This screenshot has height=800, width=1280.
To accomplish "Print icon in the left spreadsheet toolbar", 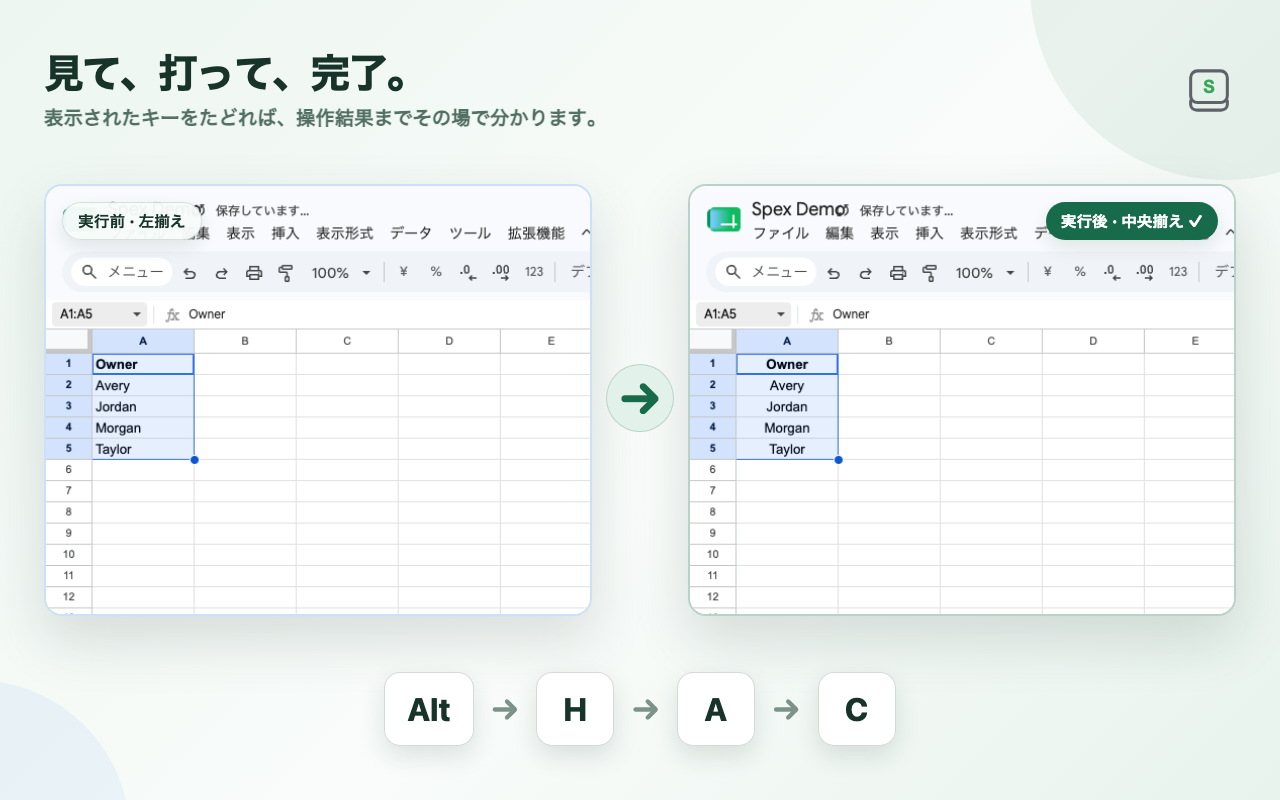I will pos(254,272).
